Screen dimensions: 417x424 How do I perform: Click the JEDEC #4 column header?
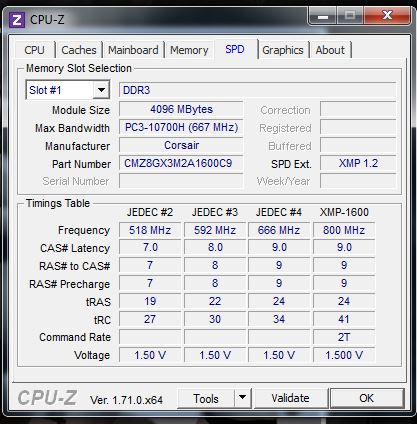pos(279,212)
